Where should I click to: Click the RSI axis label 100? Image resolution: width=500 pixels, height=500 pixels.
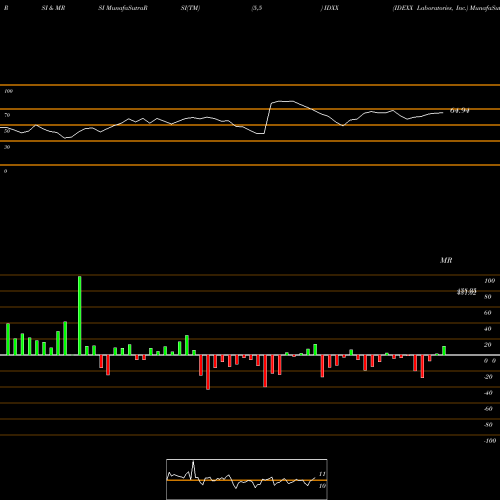pos(9,91)
